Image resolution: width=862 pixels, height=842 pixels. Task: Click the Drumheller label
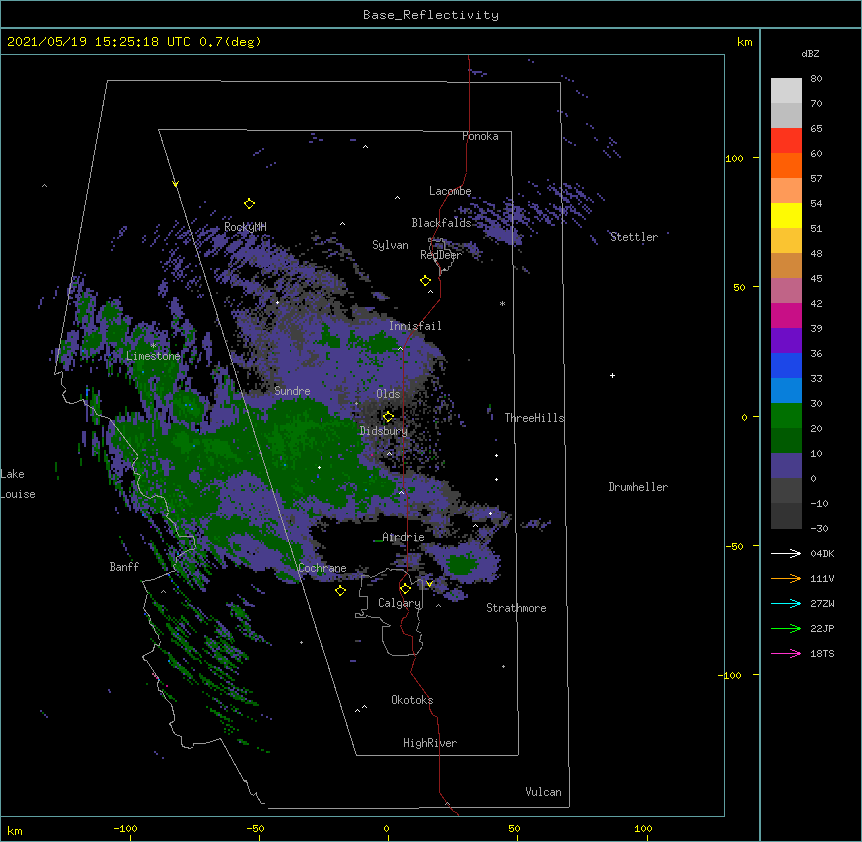pyautogui.click(x=638, y=487)
